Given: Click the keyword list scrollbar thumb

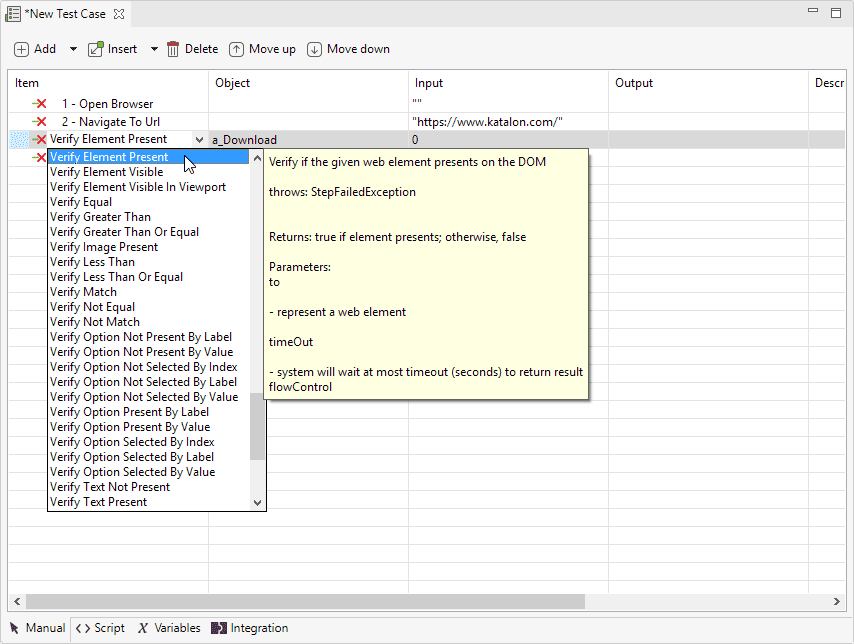Looking at the screenshot, I should pos(258,426).
